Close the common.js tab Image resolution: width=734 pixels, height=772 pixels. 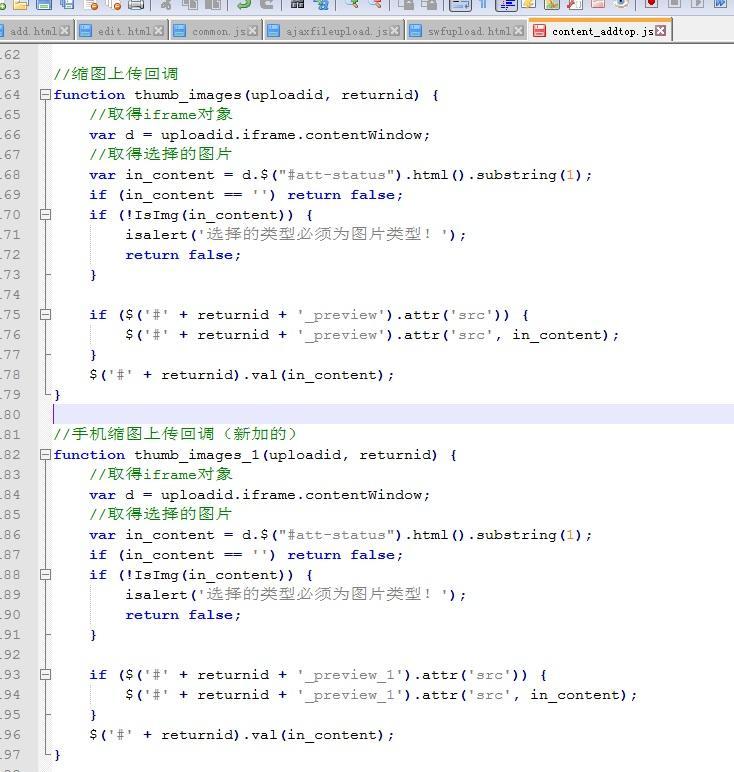coord(252,31)
